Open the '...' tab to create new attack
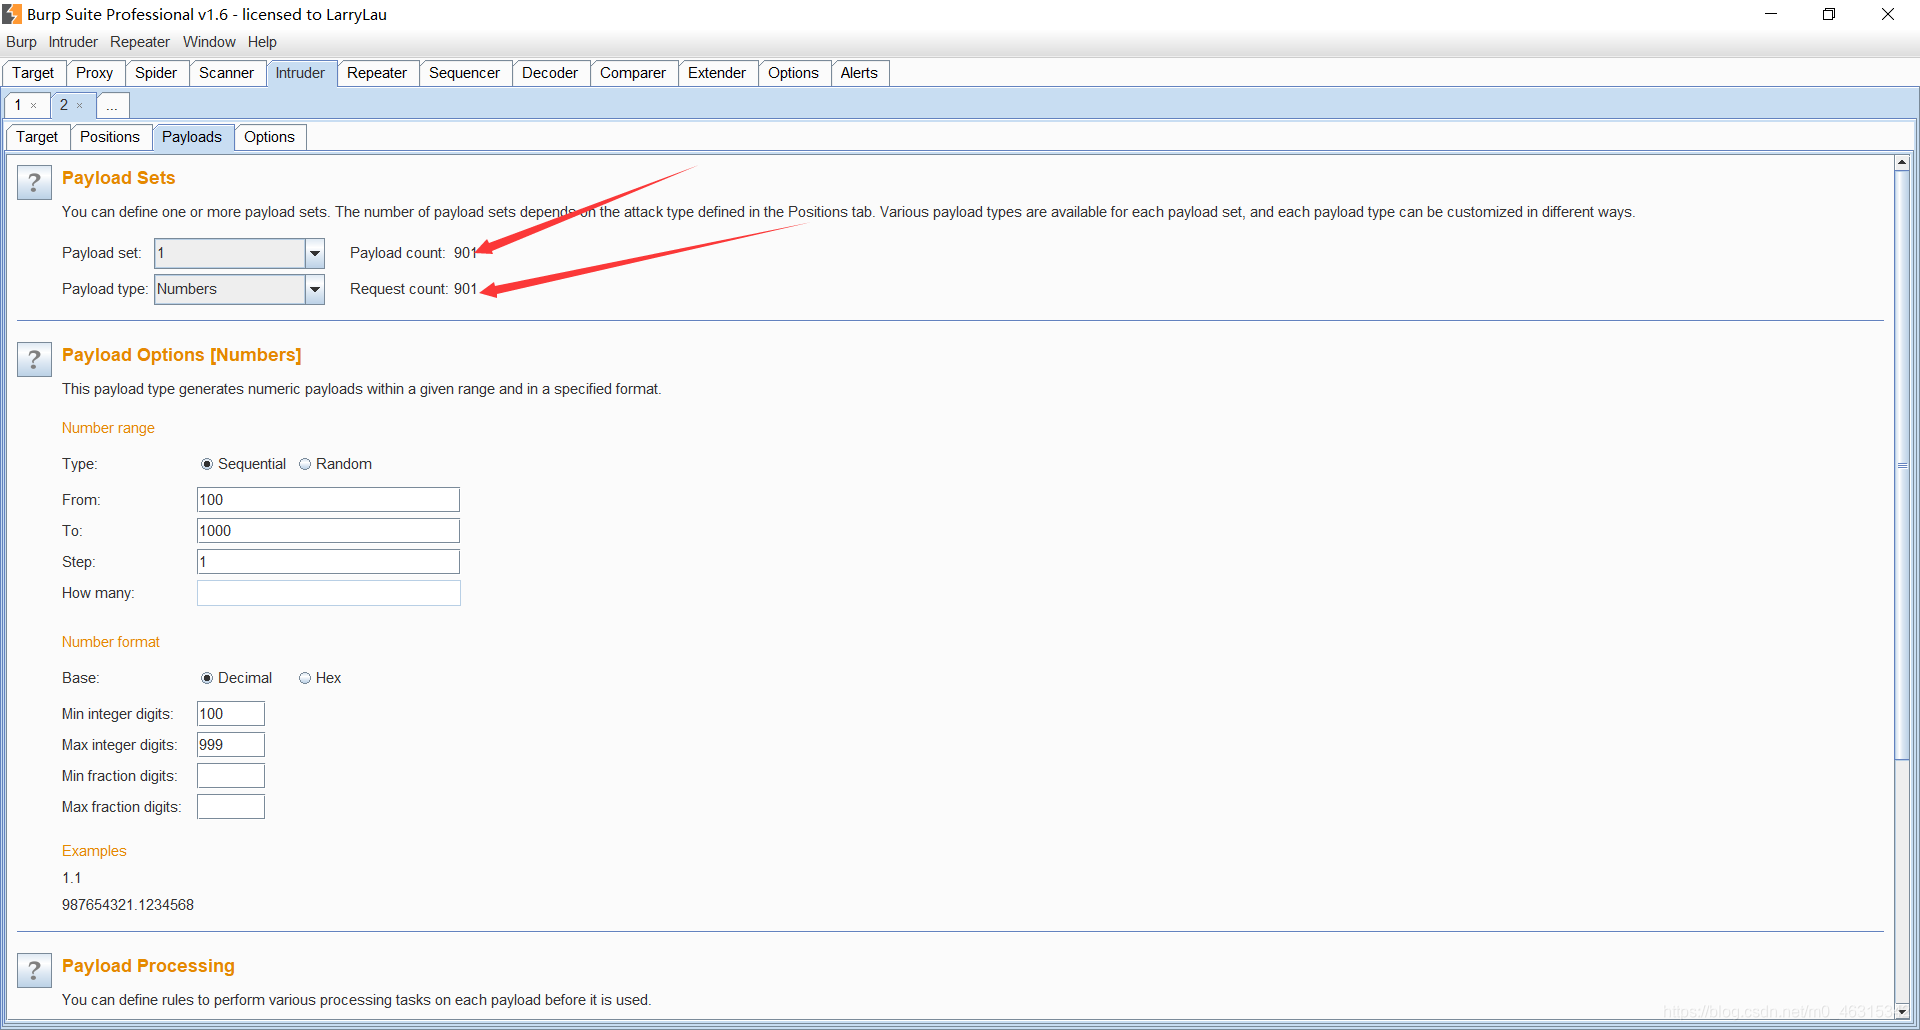 pyautogui.click(x=112, y=105)
